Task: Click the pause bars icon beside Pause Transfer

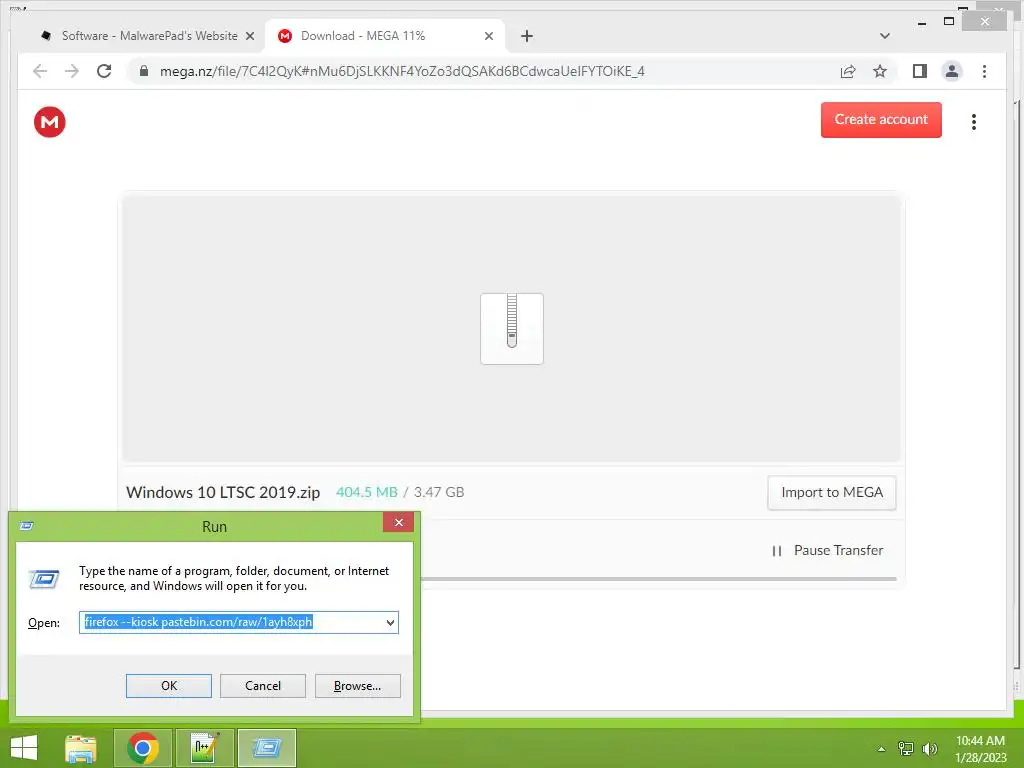Action: [x=776, y=551]
